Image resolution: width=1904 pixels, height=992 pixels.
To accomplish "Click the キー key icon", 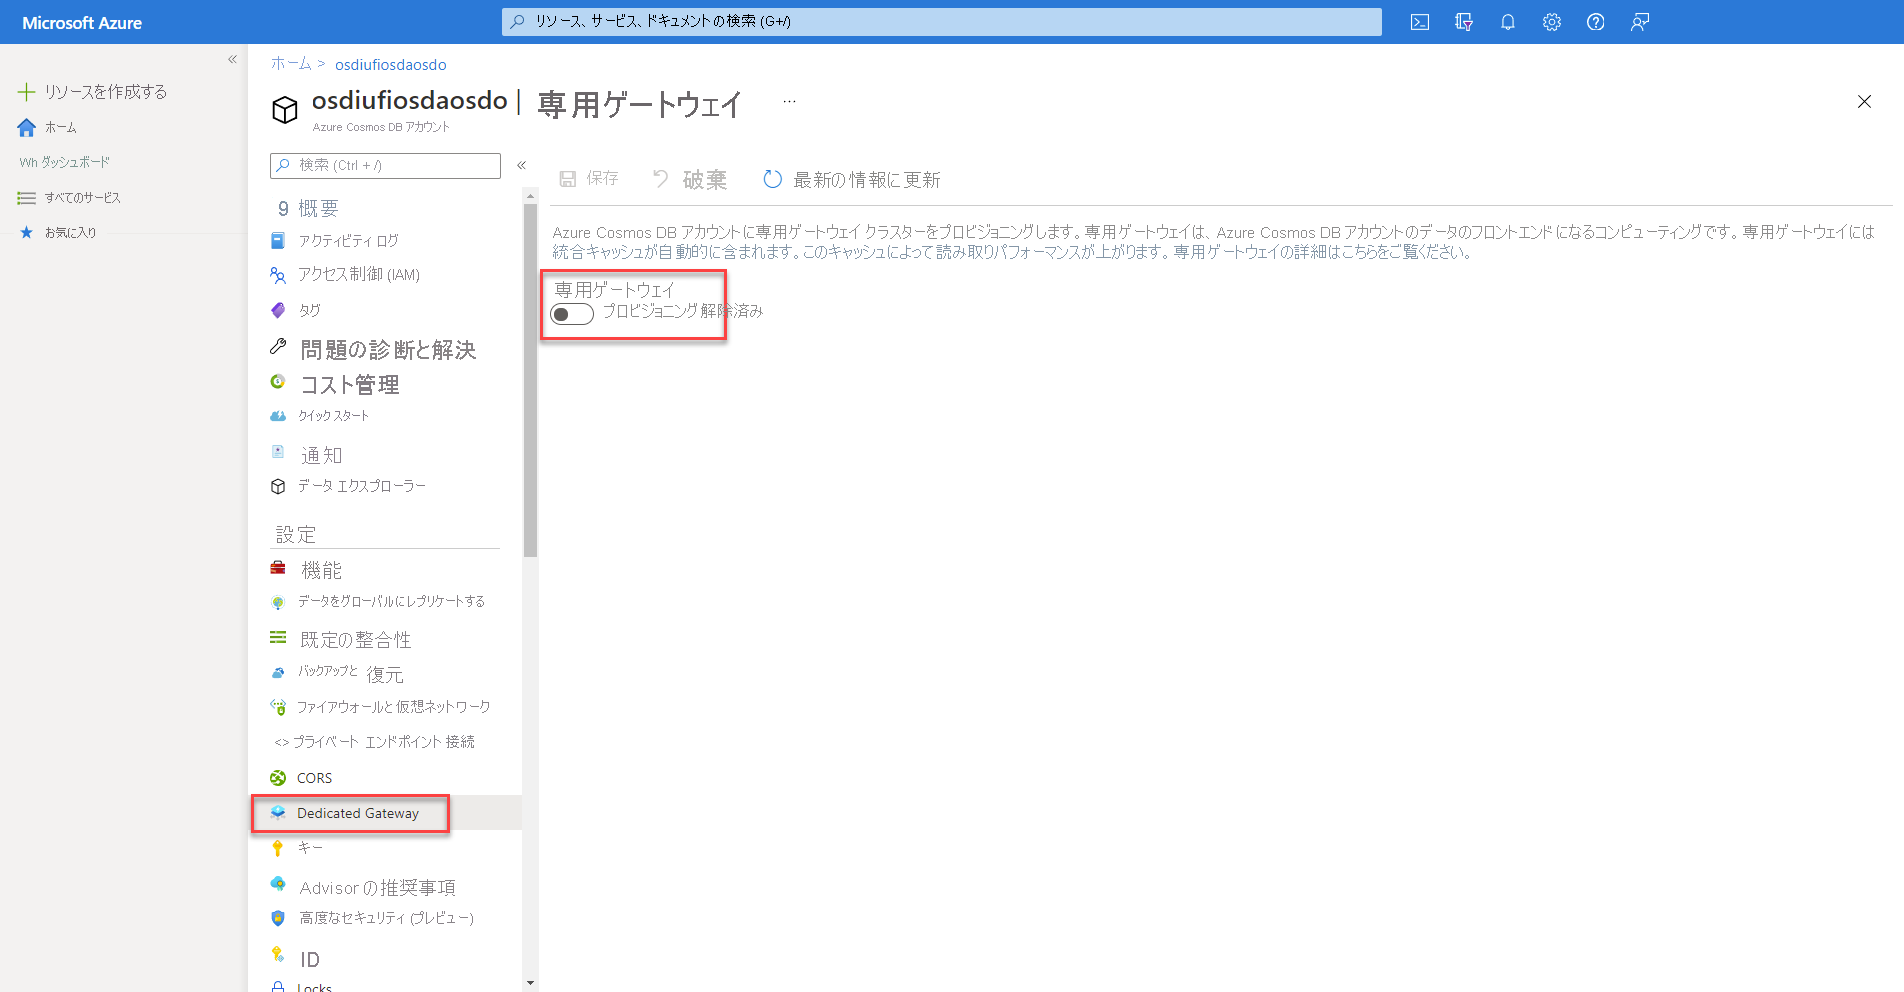I will (x=278, y=848).
